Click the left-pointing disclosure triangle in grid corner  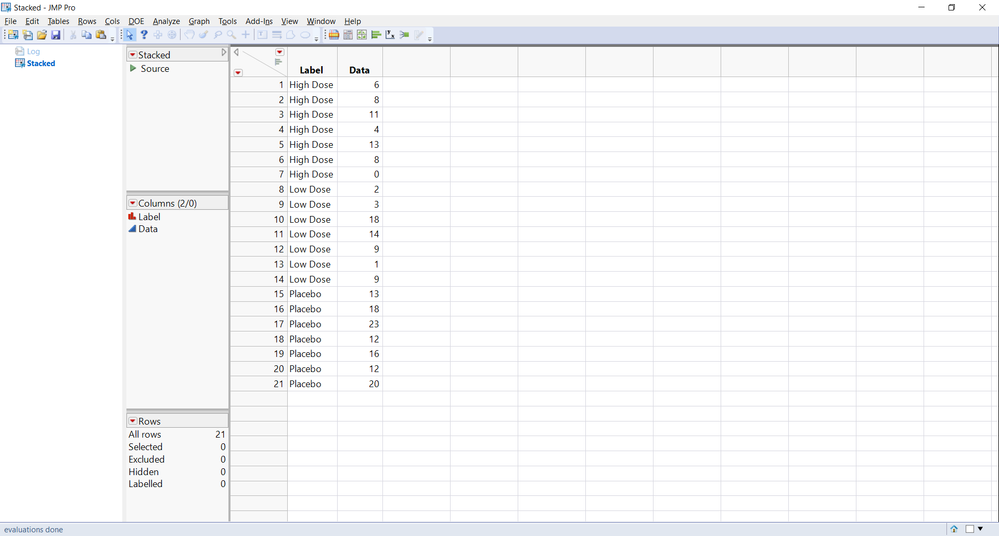click(x=236, y=53)
